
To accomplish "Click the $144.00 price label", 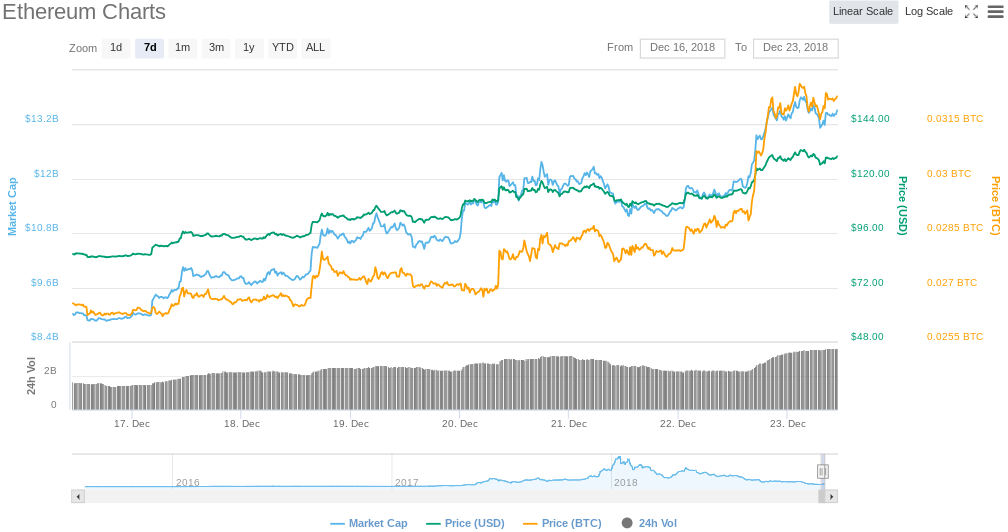I will (x=870, y=119).
